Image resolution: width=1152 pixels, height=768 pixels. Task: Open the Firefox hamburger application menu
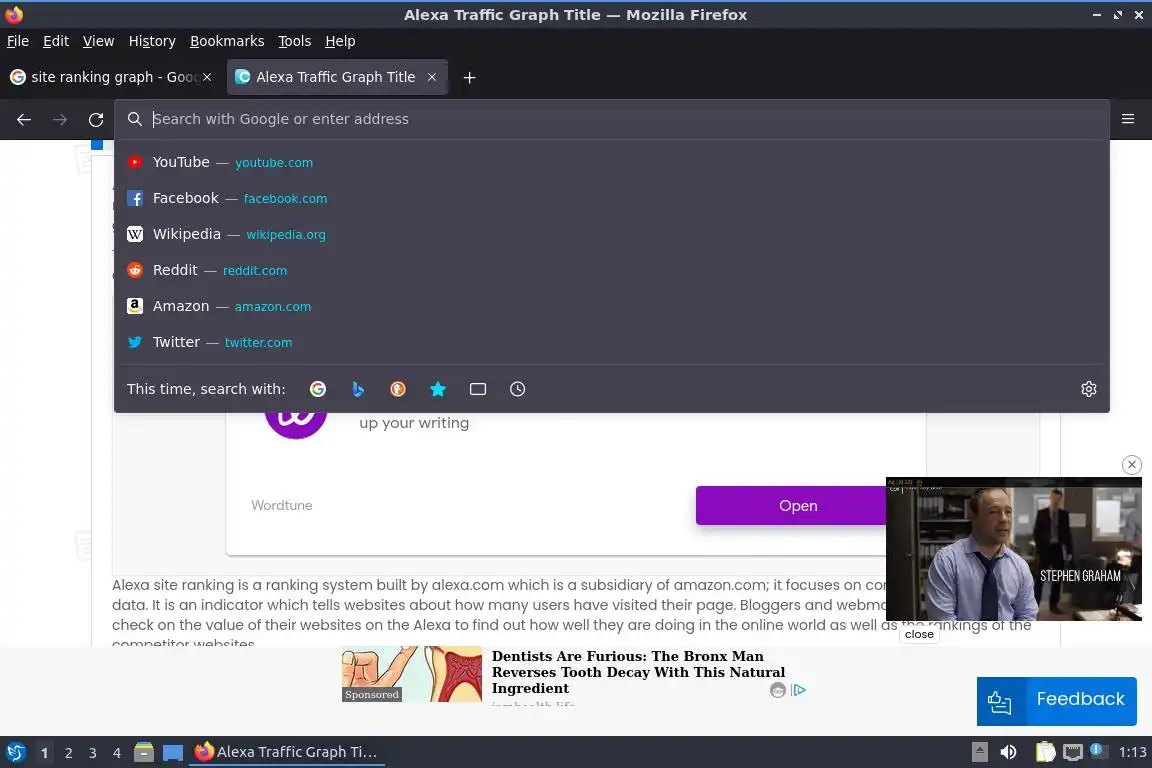1128,119
